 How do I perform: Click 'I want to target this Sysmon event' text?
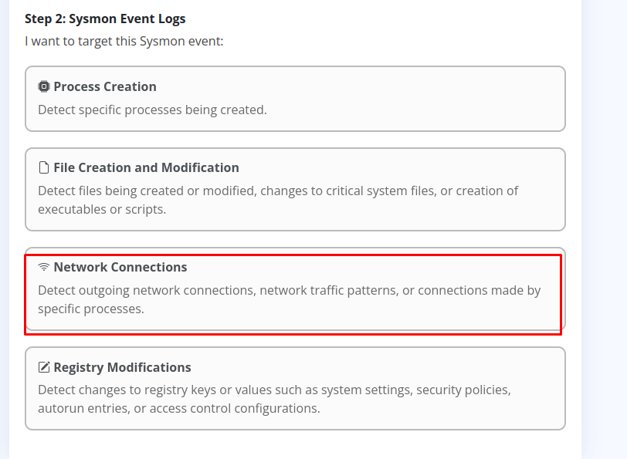tap(124, 41)
